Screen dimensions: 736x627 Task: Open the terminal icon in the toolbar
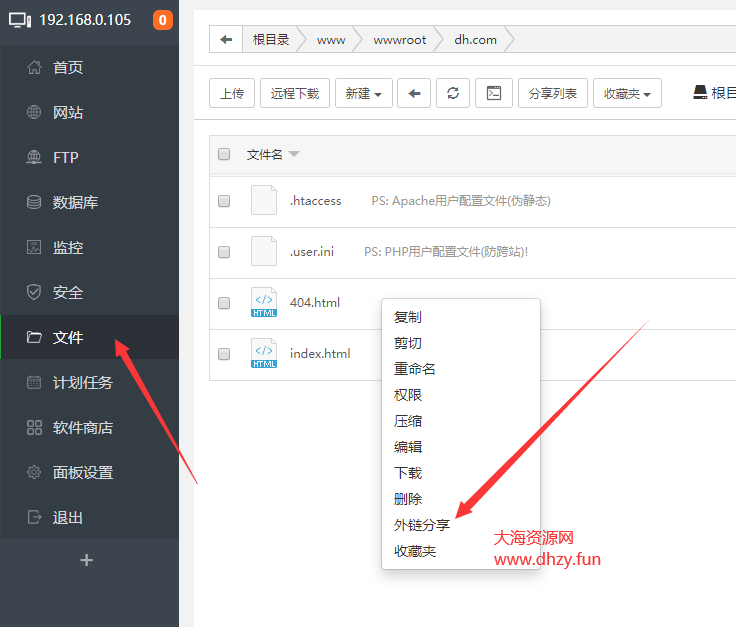point(493,93)
